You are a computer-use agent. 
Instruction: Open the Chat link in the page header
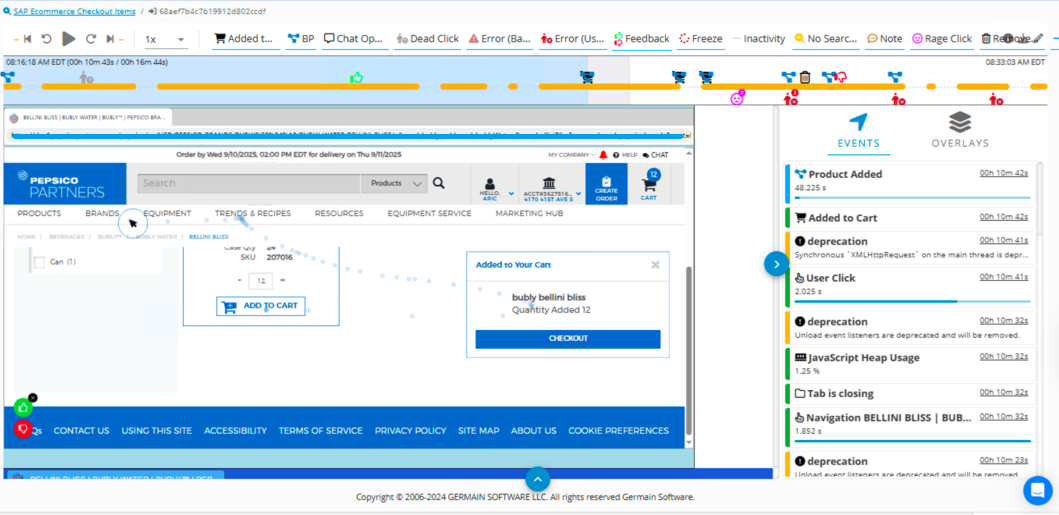pyautogui.click(x=655, y=155)
